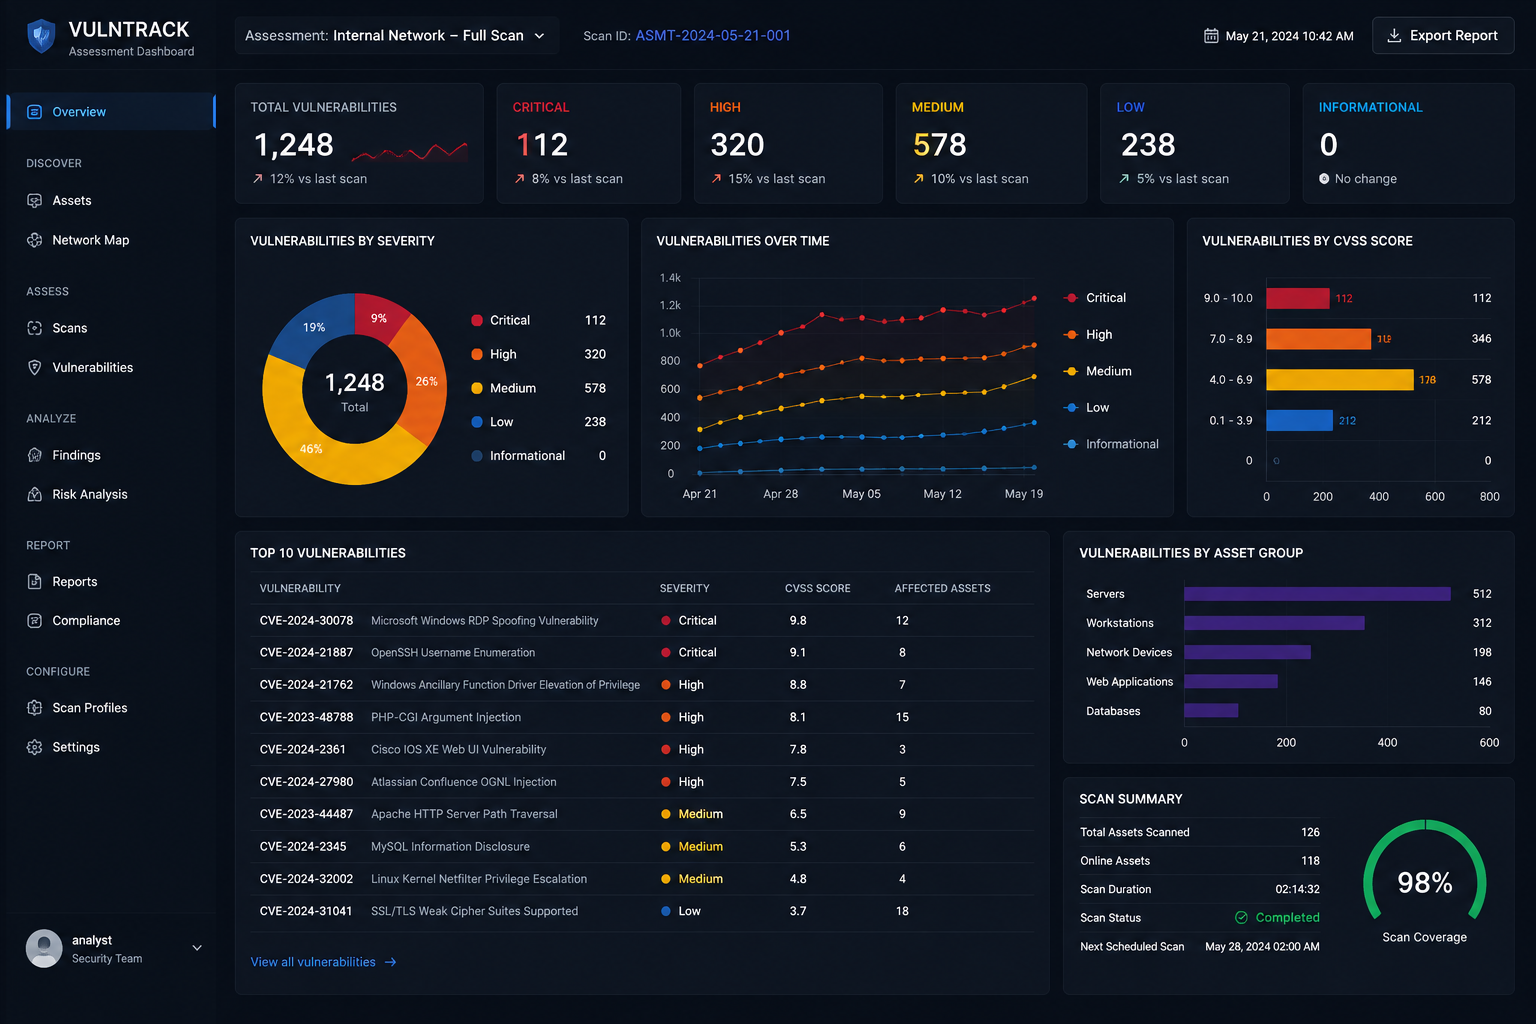
Task: Select the Vulnerabilities shield icon
Action: 34,367
